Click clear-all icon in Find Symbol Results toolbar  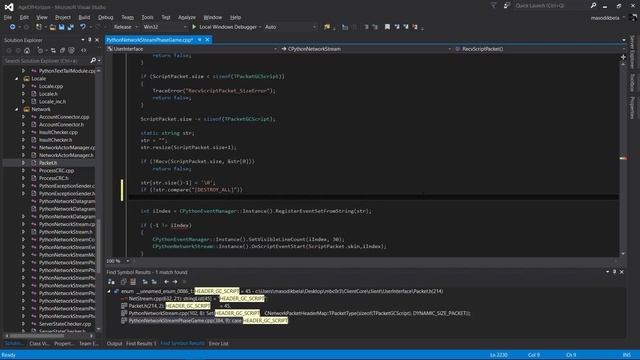[x=133, y=282]
